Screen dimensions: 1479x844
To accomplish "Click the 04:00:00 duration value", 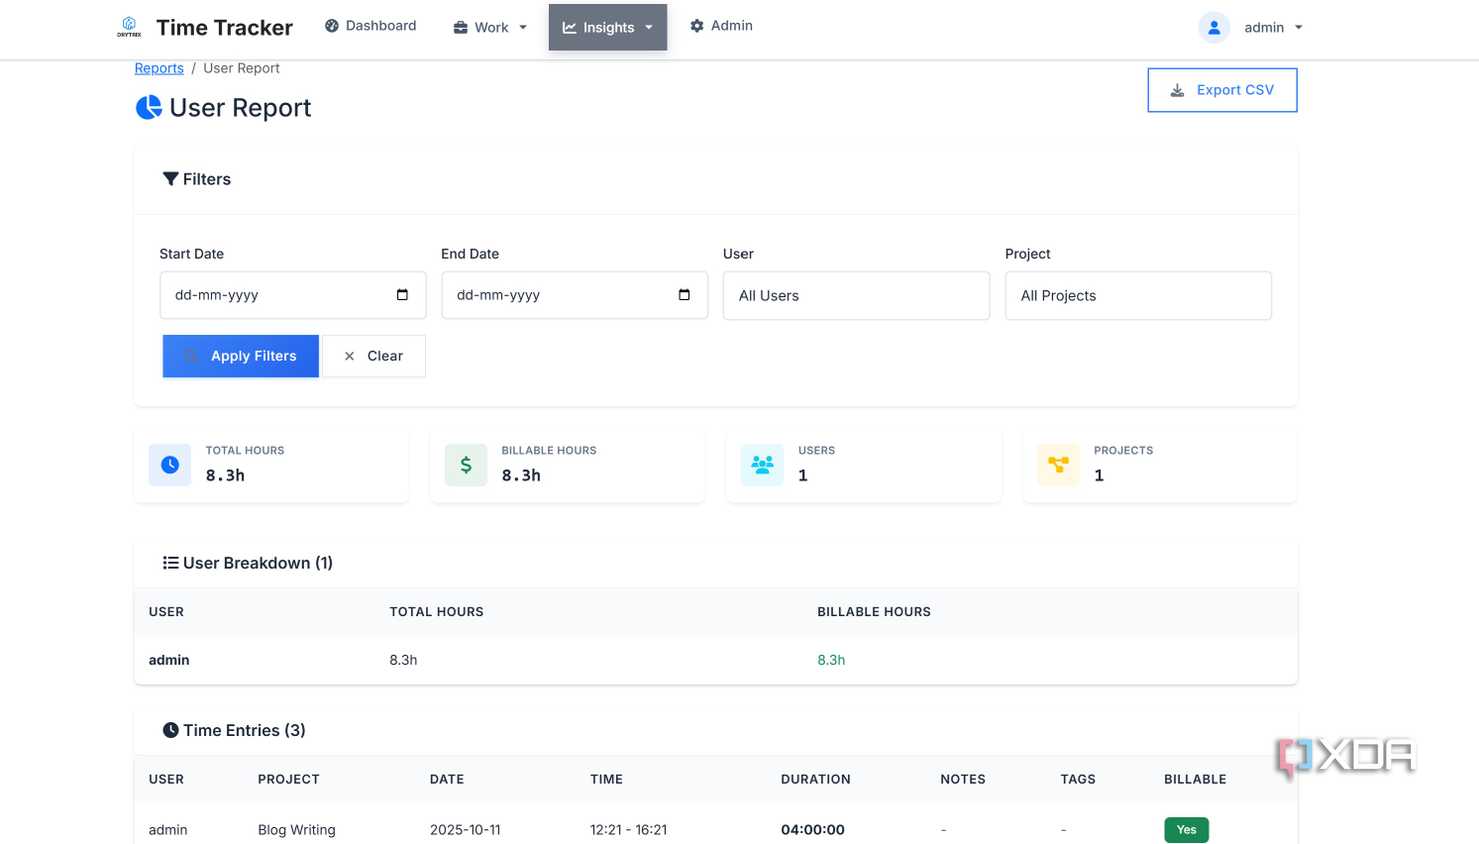I will (813, 830).
